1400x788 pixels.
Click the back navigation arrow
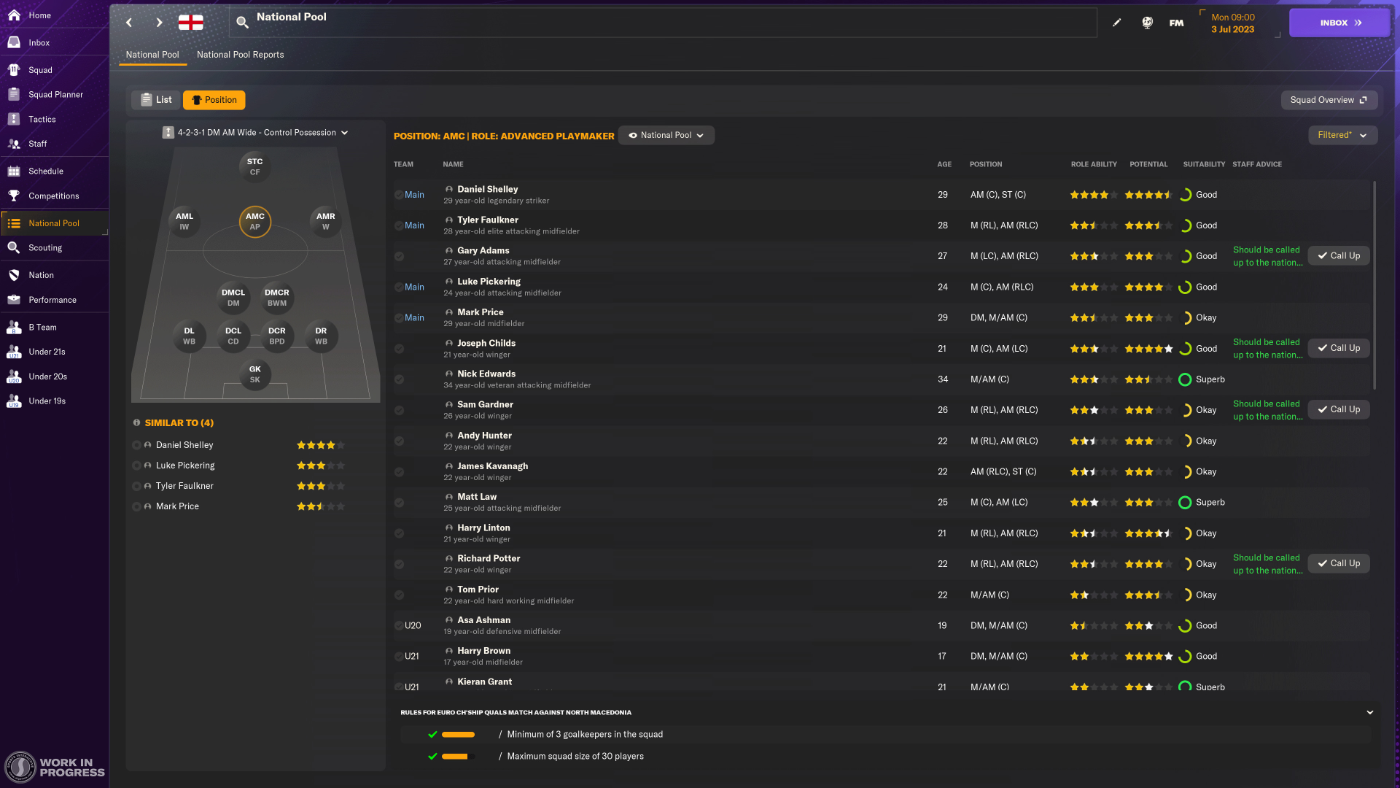[129, 22]
